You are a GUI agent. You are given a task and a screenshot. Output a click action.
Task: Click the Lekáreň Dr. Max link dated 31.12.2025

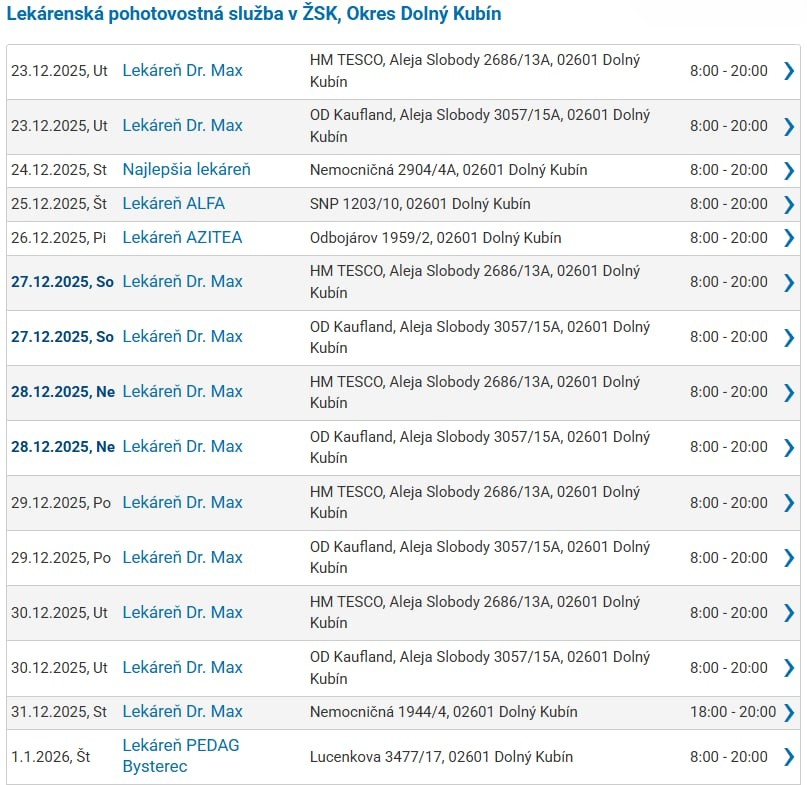(x=182, y=712)
